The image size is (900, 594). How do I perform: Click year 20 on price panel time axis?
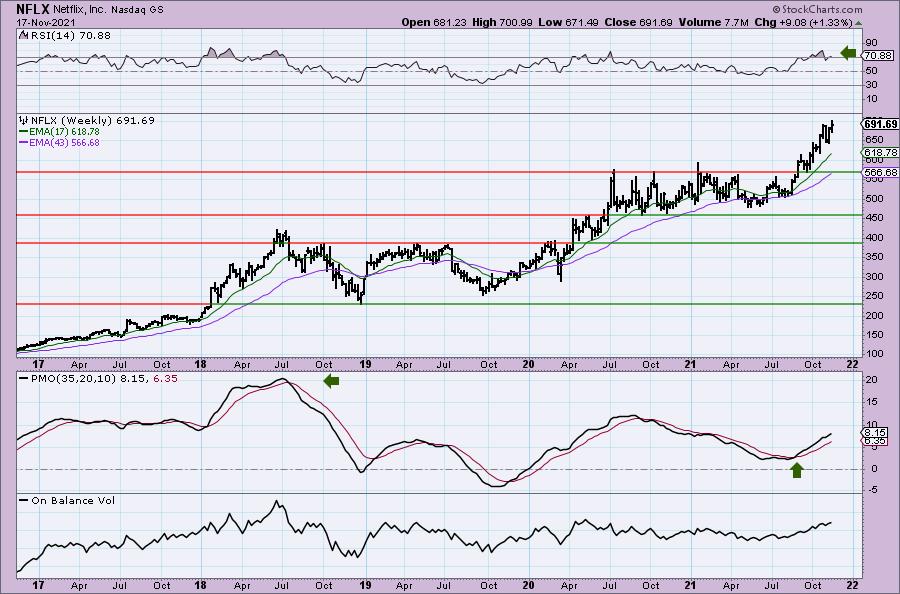coord(529,364)
